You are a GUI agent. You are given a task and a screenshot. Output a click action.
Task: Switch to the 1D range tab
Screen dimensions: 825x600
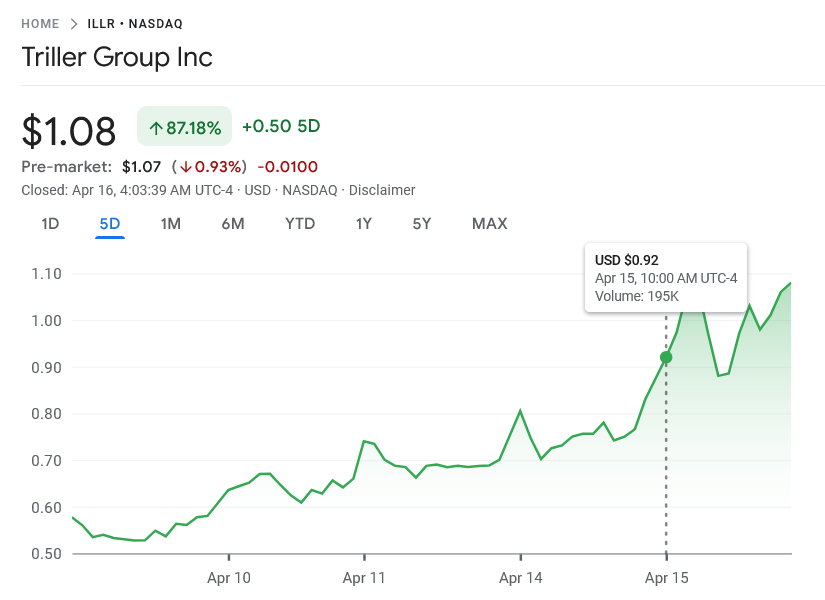click(50, 224)
